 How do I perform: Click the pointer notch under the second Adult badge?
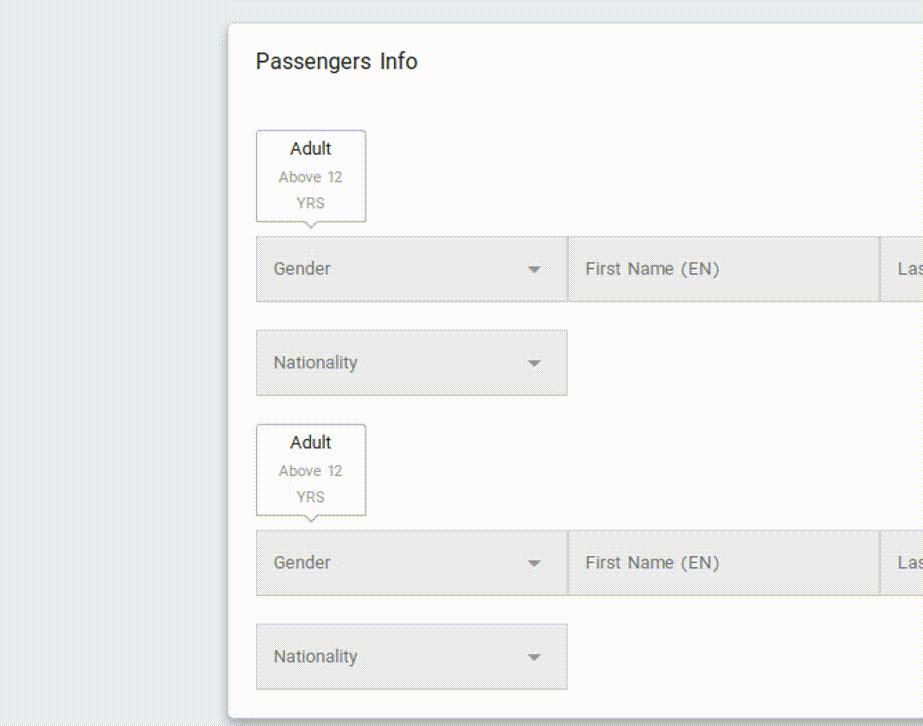coord(310,519)
